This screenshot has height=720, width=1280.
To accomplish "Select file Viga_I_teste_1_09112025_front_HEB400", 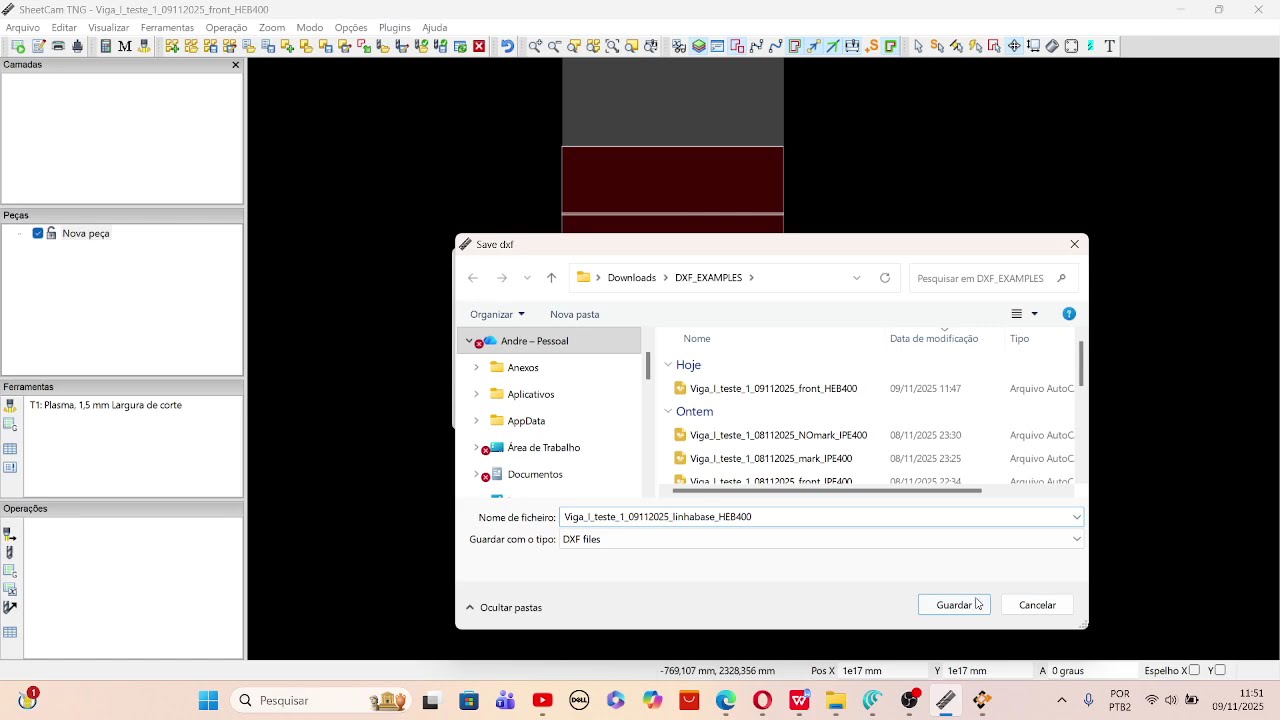I will (773, 389).
